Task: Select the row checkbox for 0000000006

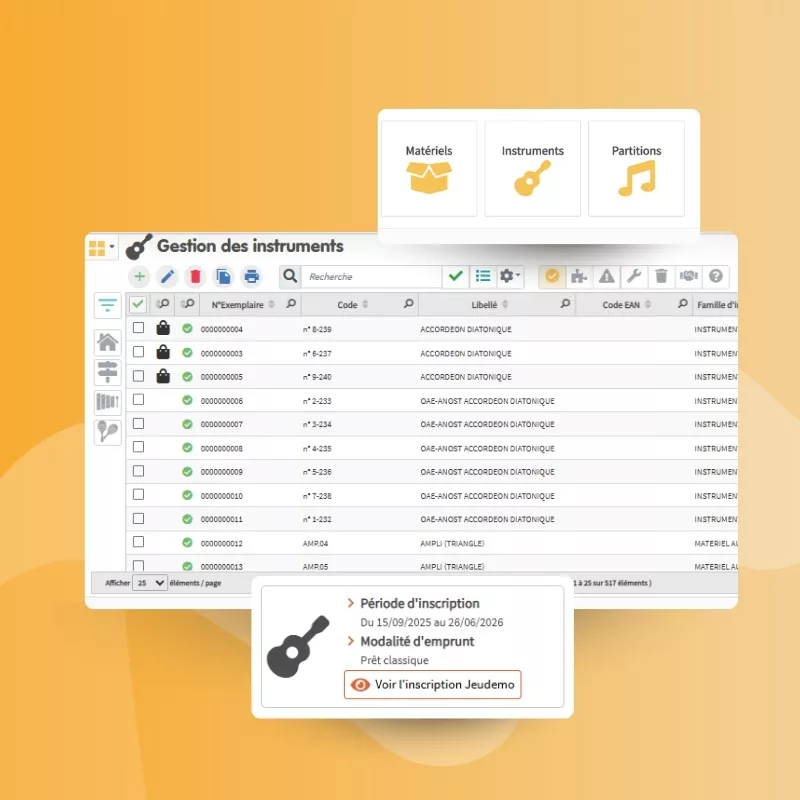Action: [x=138, y=400]
